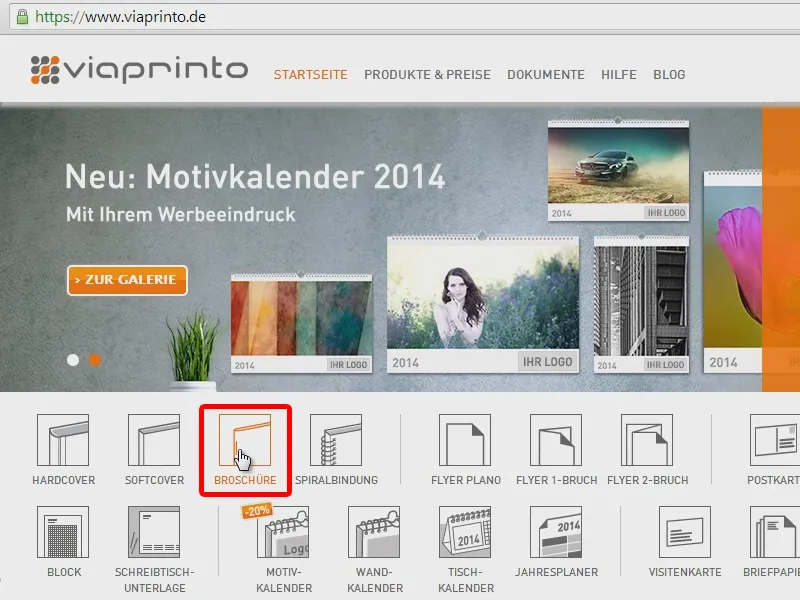The width and height of the screenshot is (800, 600).
Task: Open the Flyer 1-Bruch icon
Action: point(556,440)
